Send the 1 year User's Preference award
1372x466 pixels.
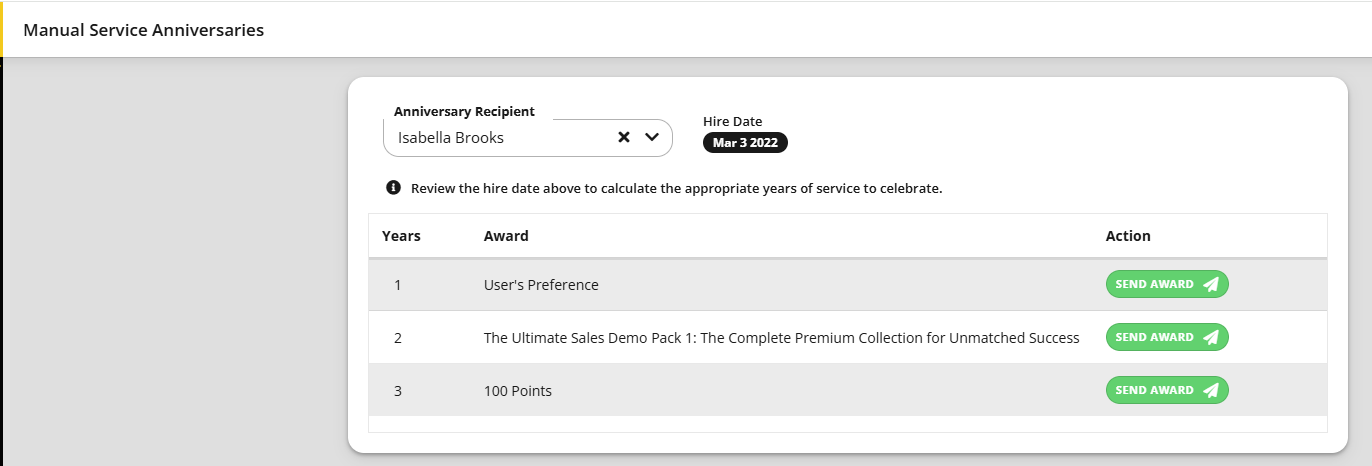tap(1167, 284)
